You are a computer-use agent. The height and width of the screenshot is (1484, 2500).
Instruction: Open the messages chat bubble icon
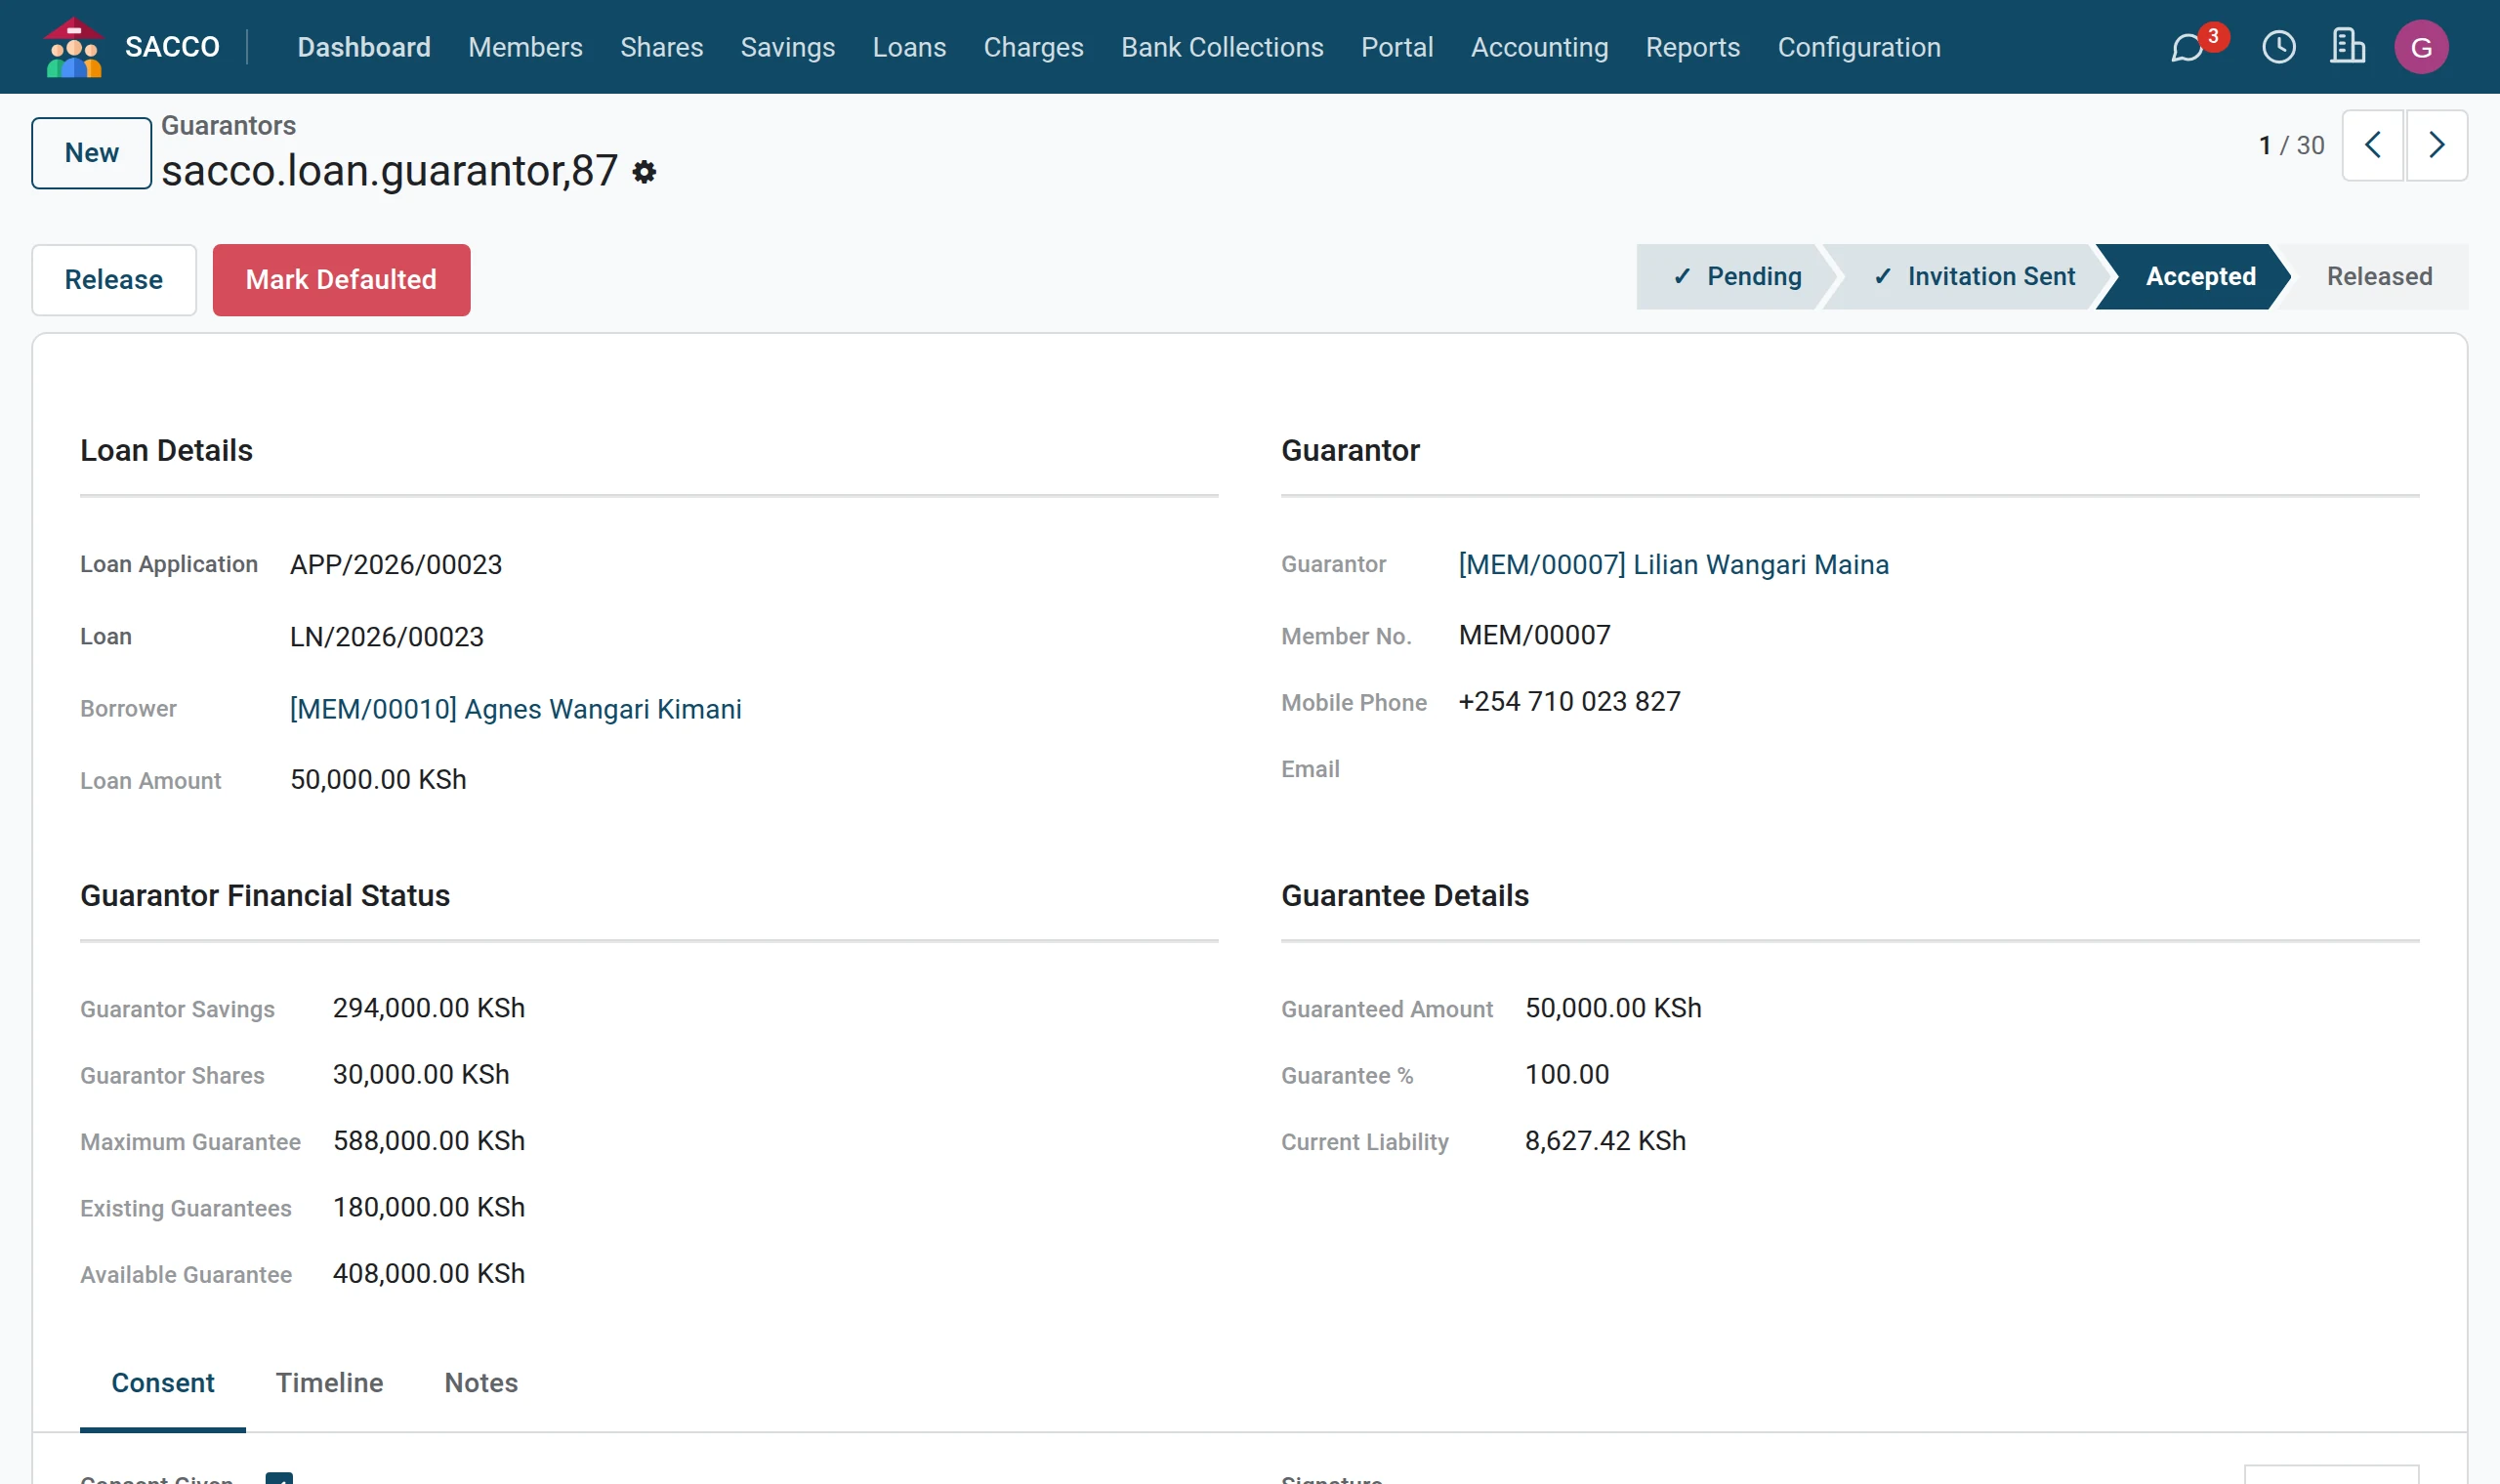pyautogui.click(x=2188, y=47)
